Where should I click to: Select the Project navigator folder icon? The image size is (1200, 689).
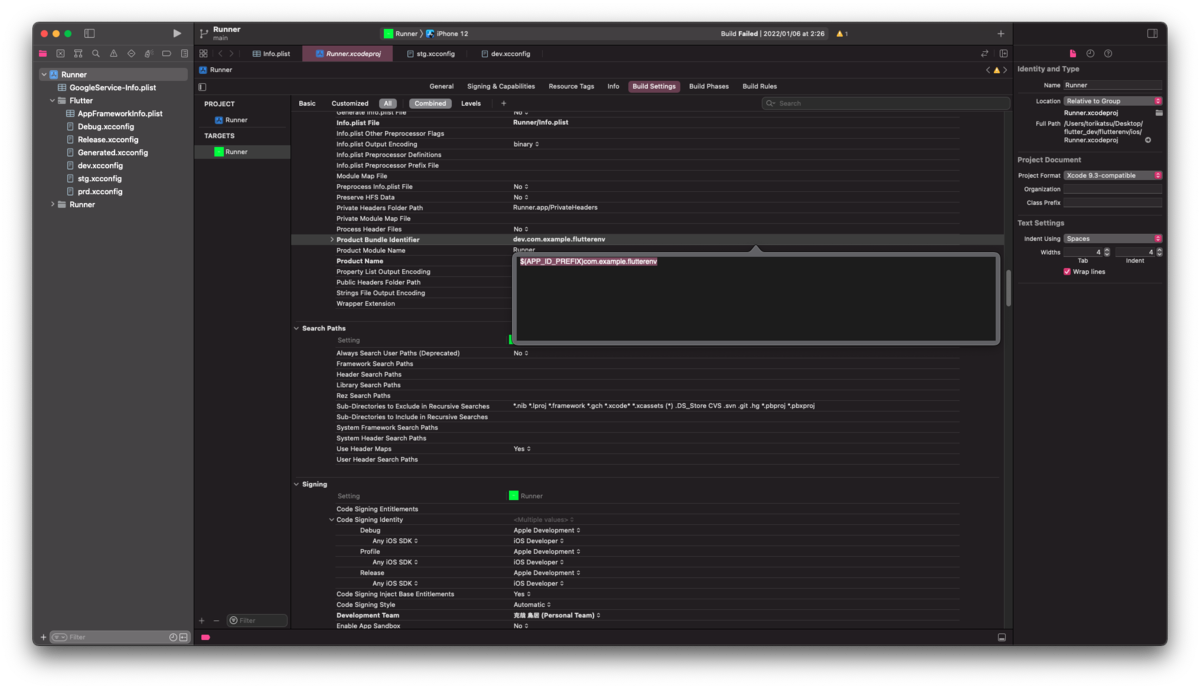pos(43,53)
